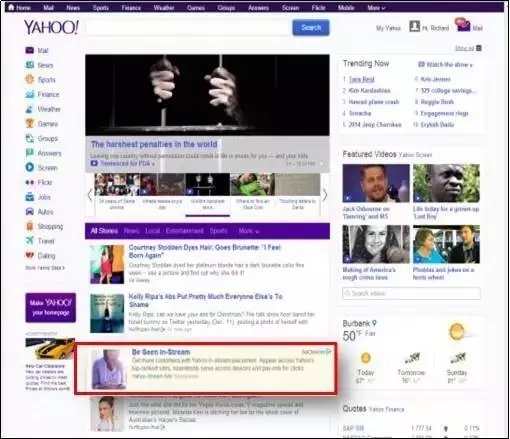Select the Sports stories tab
This screenshot has height=439, width=510.
pyautogui.click(x=218, y=231)
